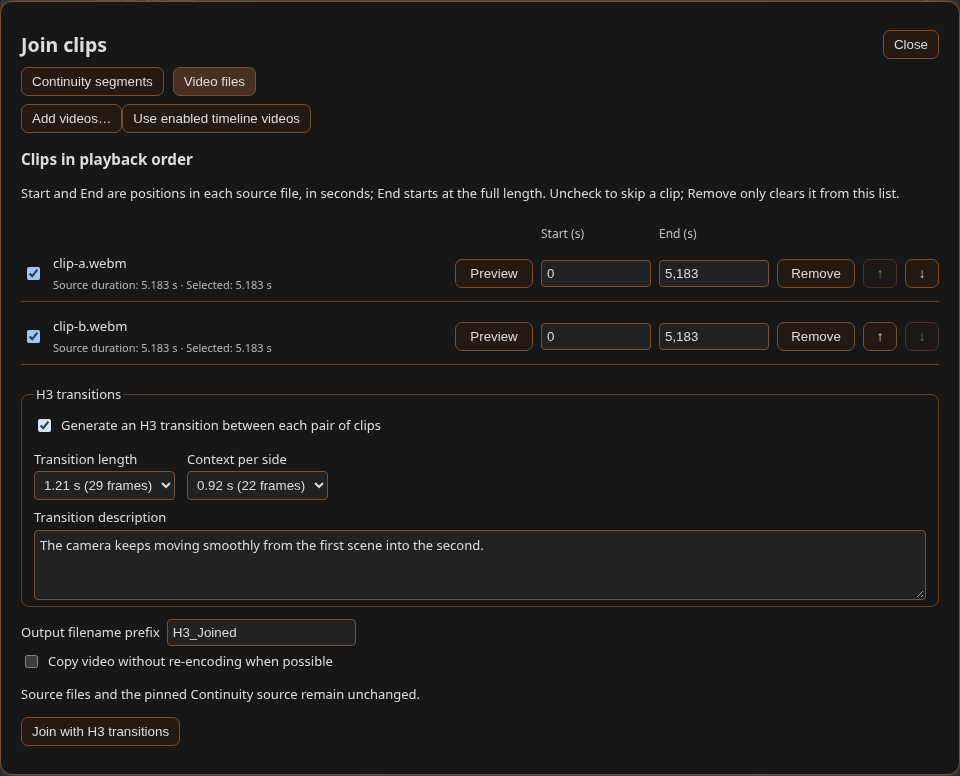960x776 pixels.
Task: Click the H3 transitions group label
Action: (78, 394)
